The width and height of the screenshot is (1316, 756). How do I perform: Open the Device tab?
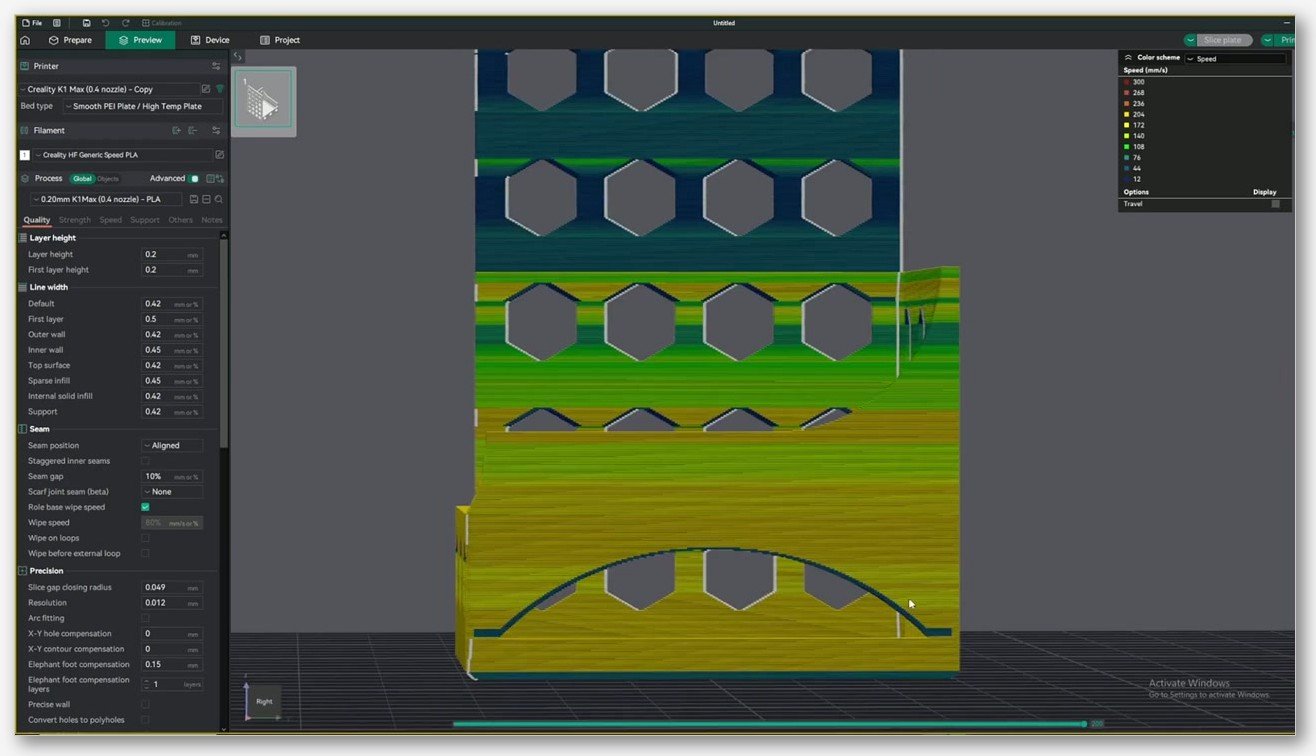[210, 40]
